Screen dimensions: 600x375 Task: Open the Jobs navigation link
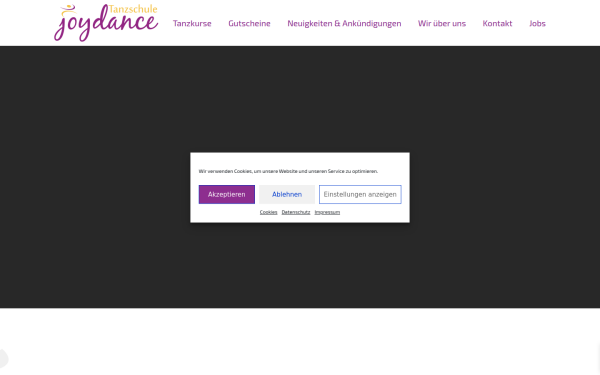pyautogui.click(x=537, y=23)
